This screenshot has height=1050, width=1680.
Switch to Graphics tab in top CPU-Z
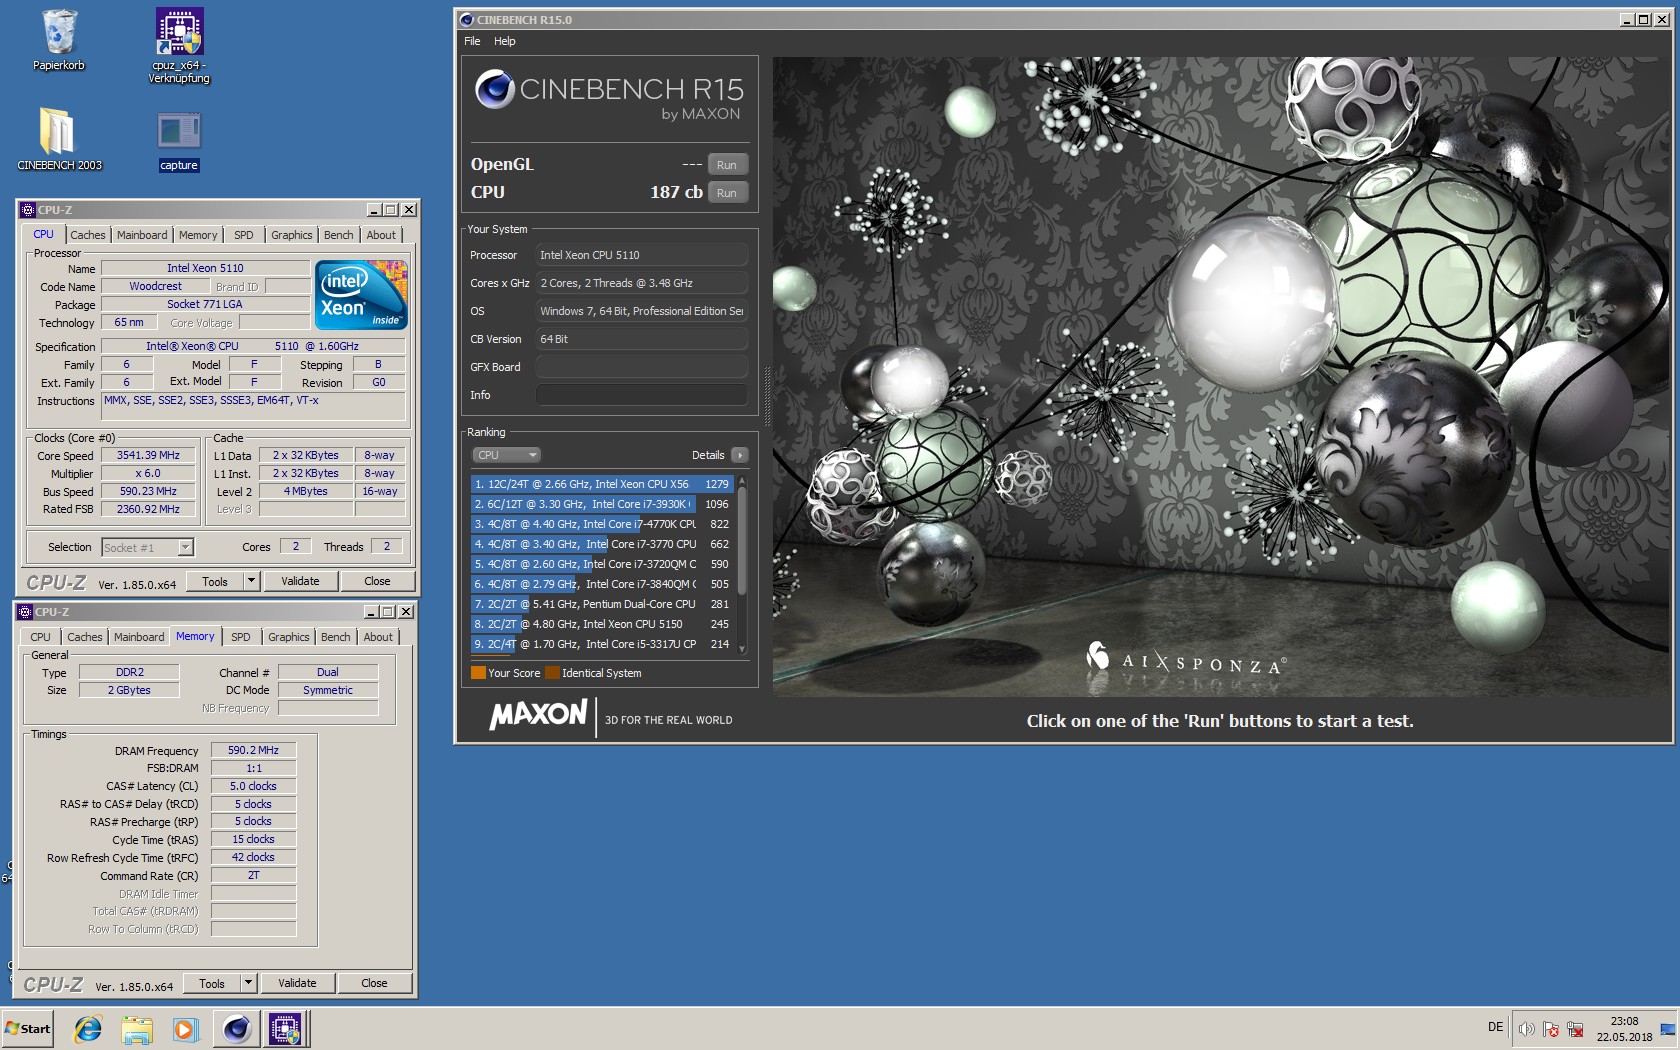pos(292,235)
